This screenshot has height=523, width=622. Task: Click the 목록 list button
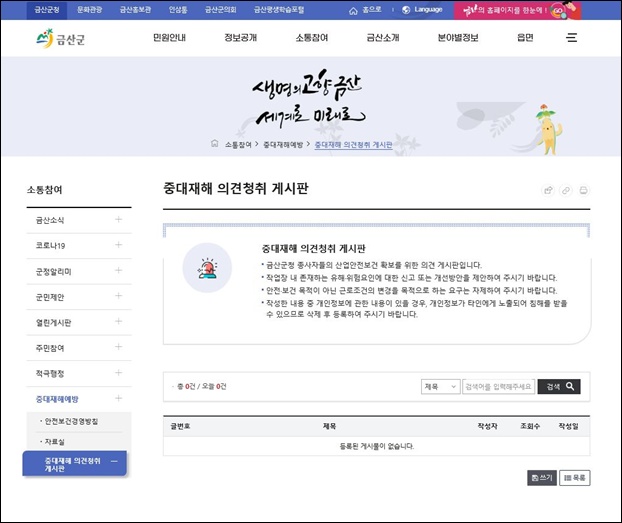click(x=575, y=478)
